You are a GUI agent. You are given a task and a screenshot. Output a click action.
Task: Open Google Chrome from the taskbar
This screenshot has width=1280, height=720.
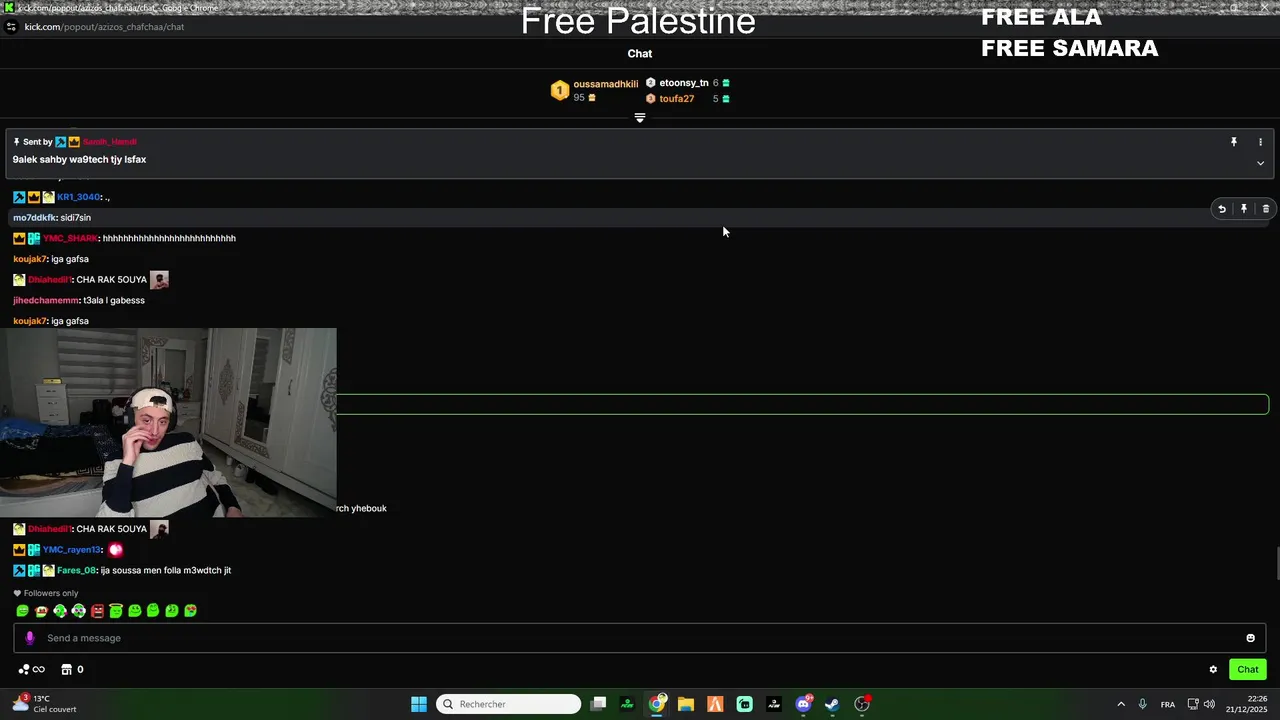pyautogui.click(x=657, y=704)
